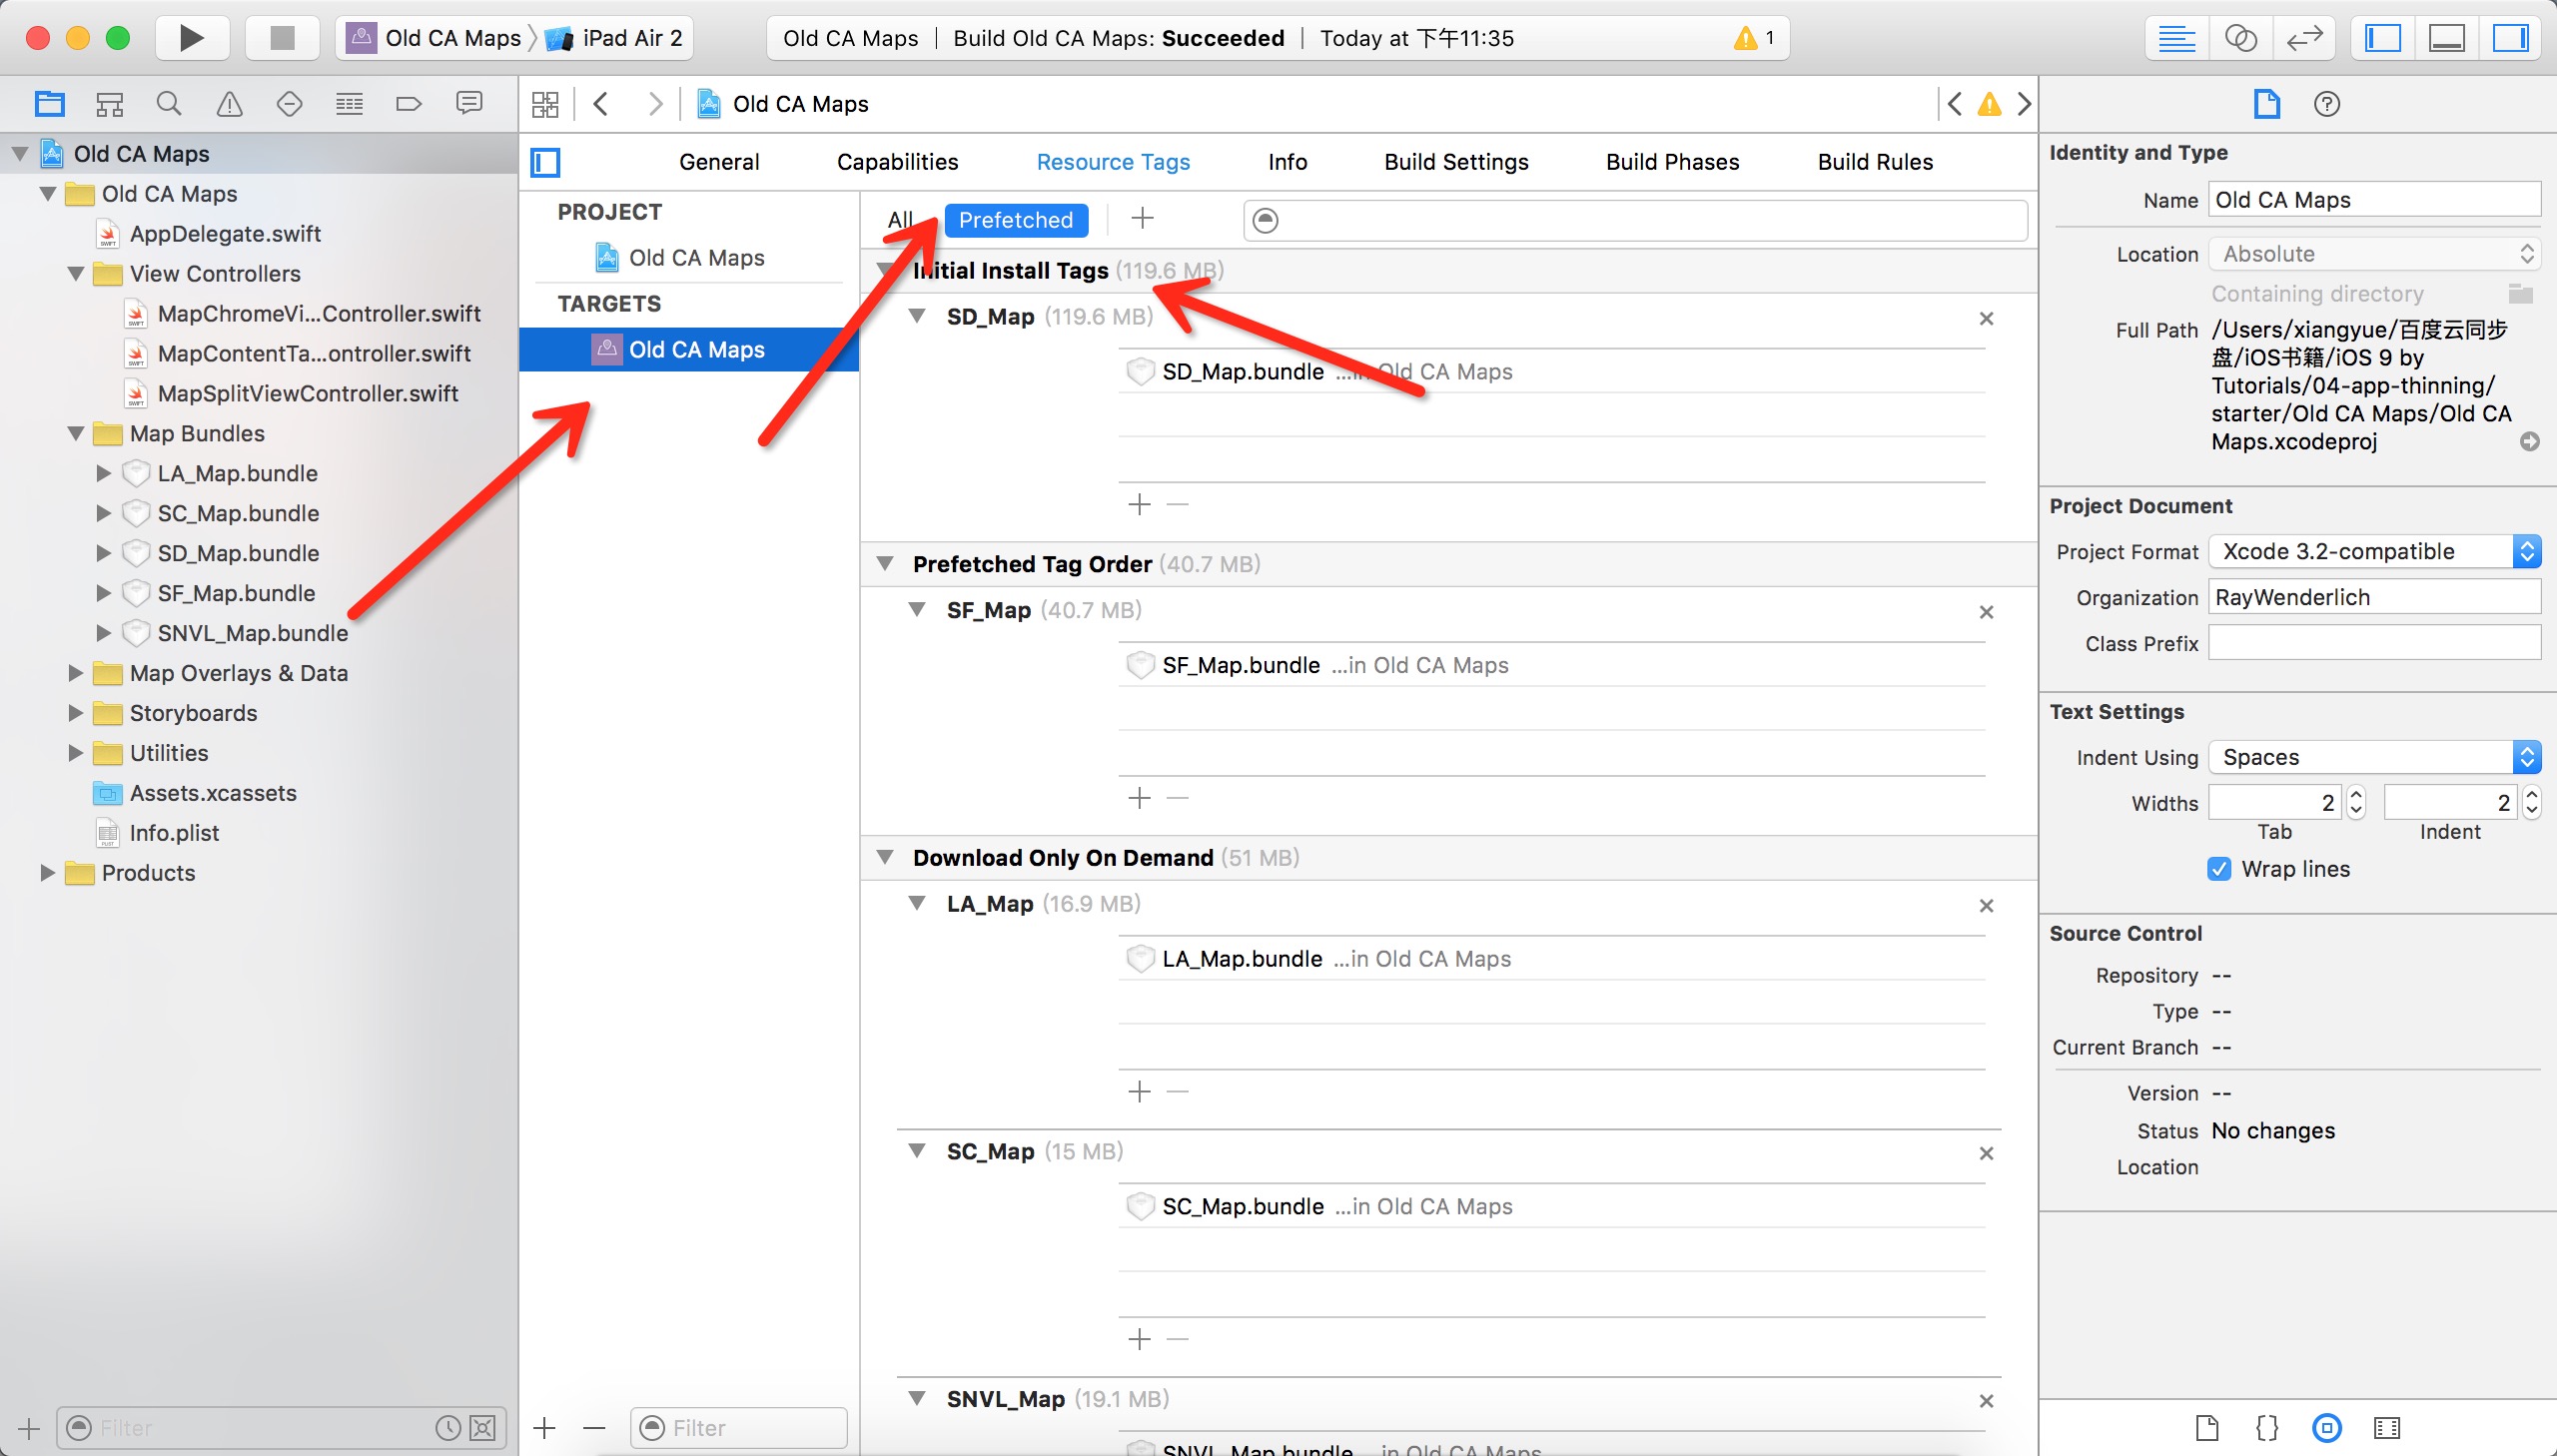Image resolution: width=2557 pixels, height=1456 pixels.
Task: Switch to the Build Settings tab
Action: click(1455, 162)
